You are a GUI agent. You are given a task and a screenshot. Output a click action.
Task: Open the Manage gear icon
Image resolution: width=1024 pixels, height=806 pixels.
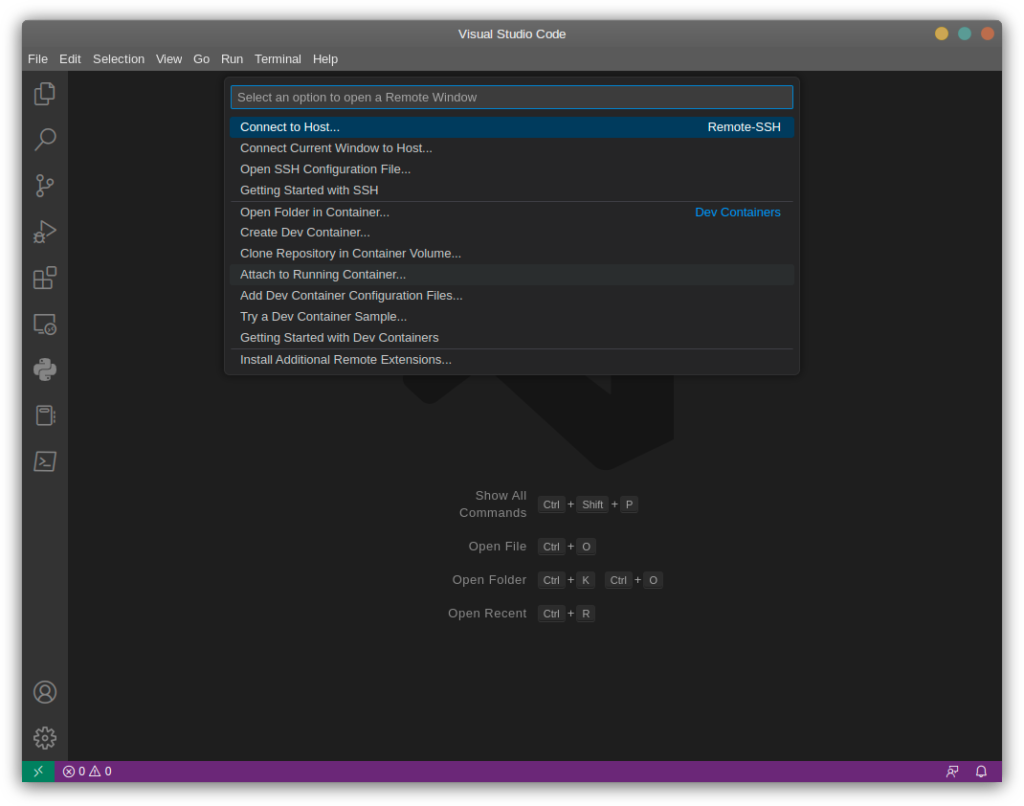[x=45, y=738]
